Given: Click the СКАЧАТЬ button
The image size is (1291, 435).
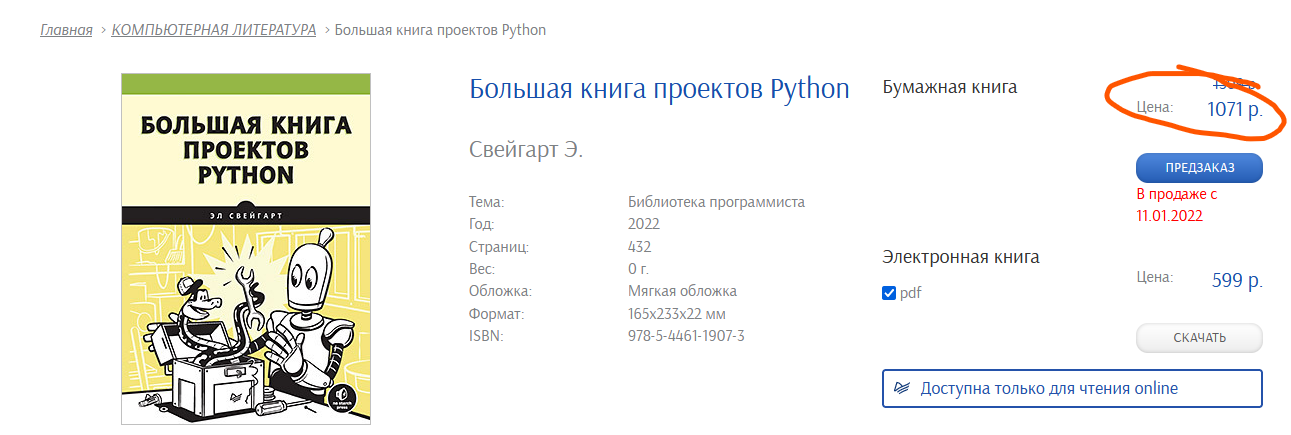Looking at the screenshot, I should point(1199,338).
